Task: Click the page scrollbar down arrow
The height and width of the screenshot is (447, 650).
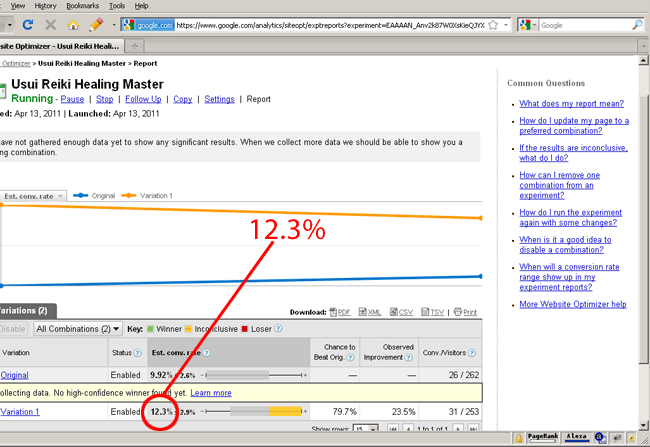Action: coord(642,421)
